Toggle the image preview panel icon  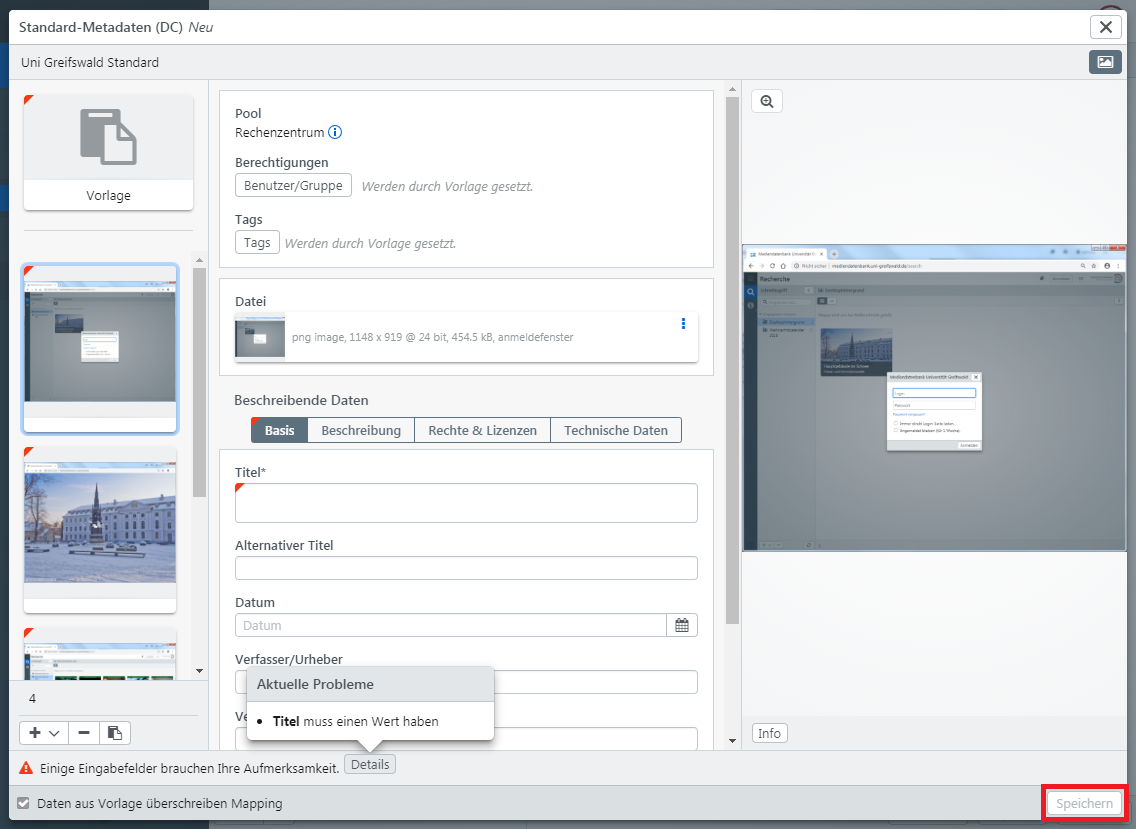click(x=1105, y=62)
